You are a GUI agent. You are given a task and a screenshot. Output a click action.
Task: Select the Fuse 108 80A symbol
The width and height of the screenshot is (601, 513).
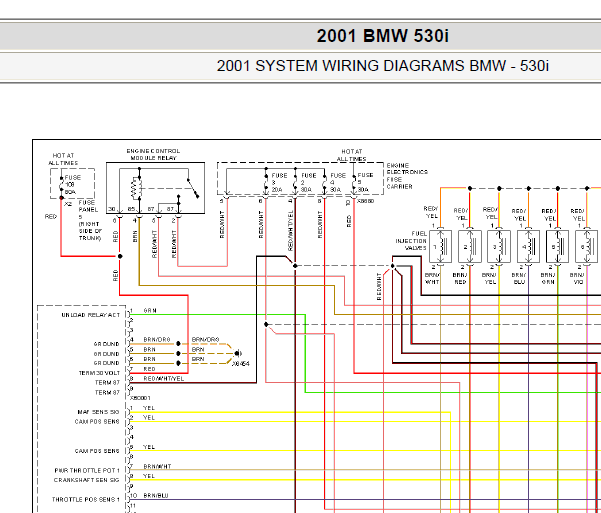61,184
